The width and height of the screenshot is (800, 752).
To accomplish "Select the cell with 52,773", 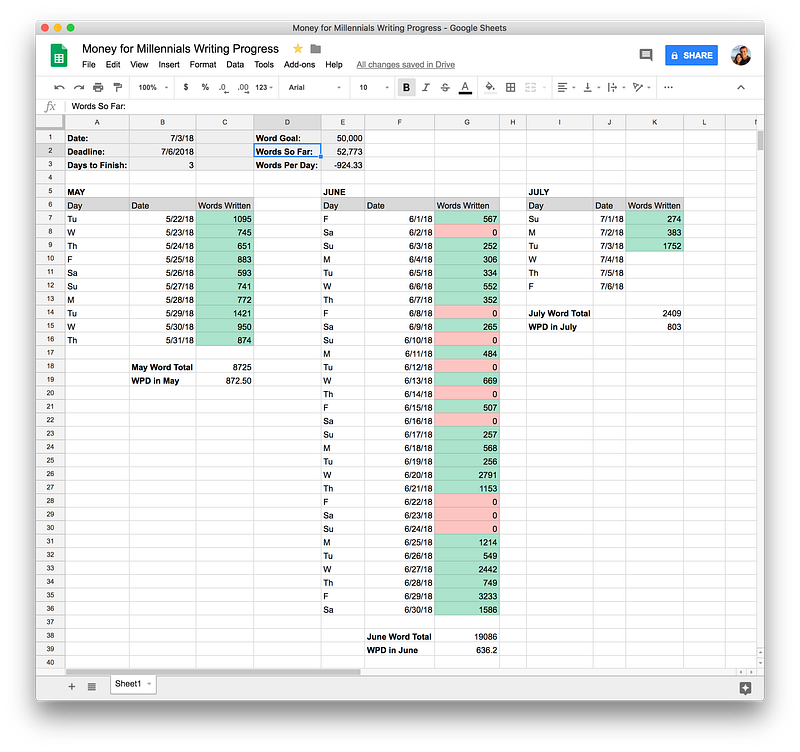I will tap(343, 152).
